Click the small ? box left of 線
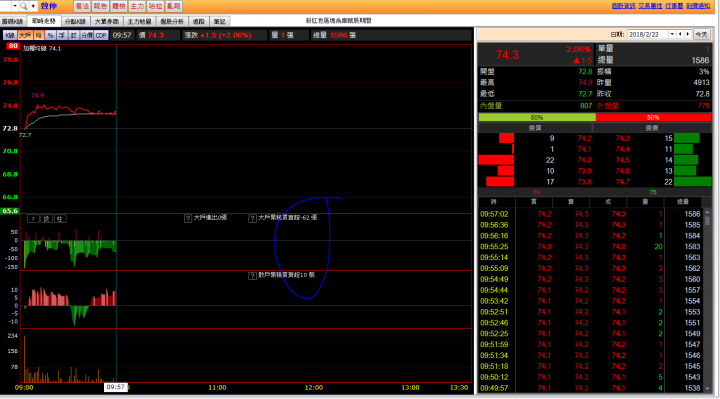The image size is (720, 399). click(33, 219)
